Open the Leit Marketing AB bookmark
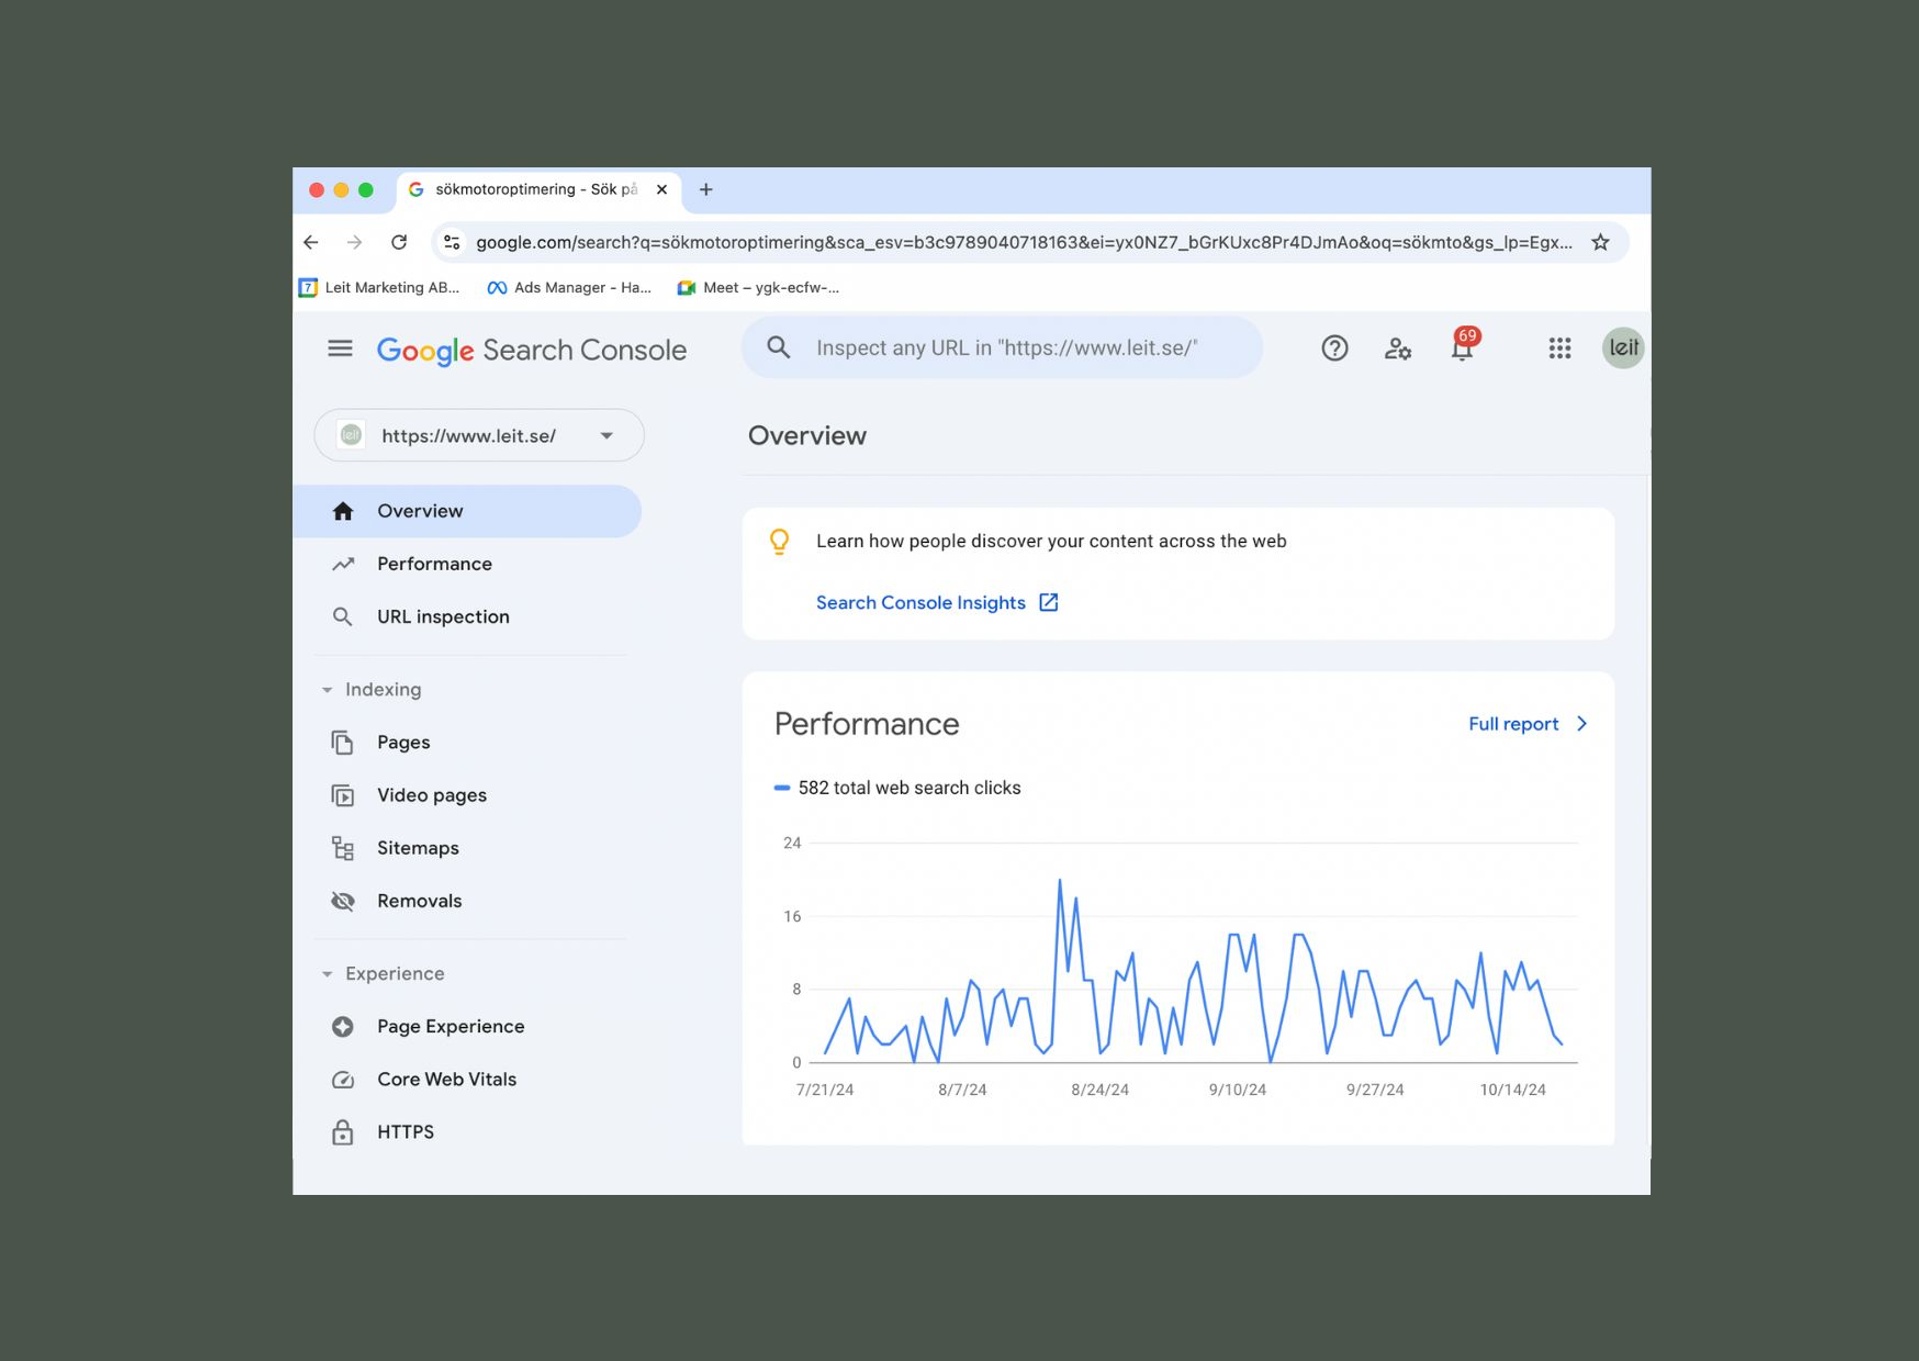 coord(380,287)
